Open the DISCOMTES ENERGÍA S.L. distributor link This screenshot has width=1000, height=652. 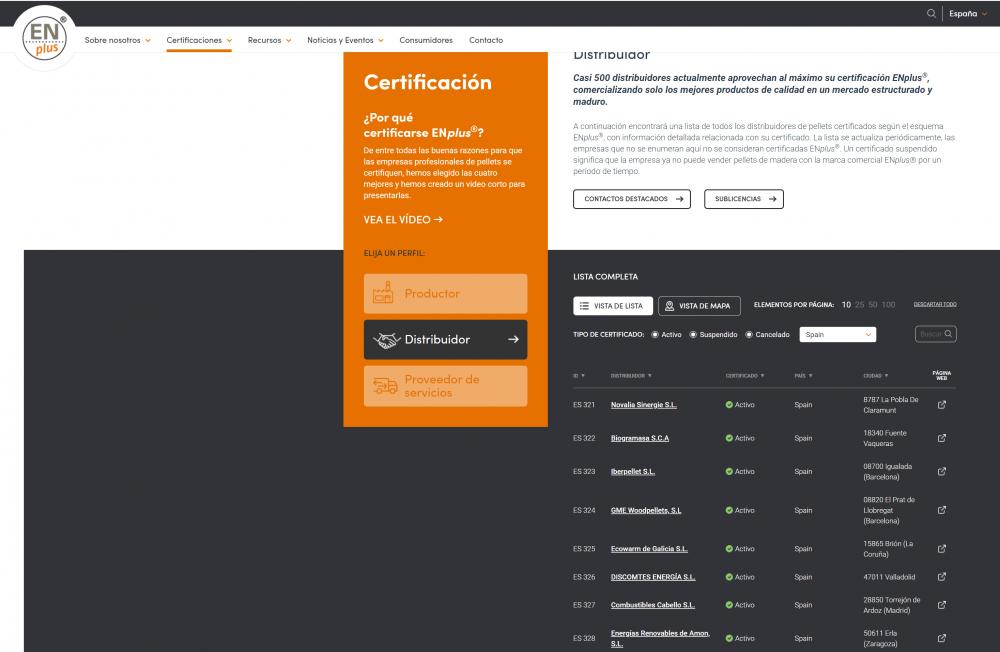(x=653, y=577)
